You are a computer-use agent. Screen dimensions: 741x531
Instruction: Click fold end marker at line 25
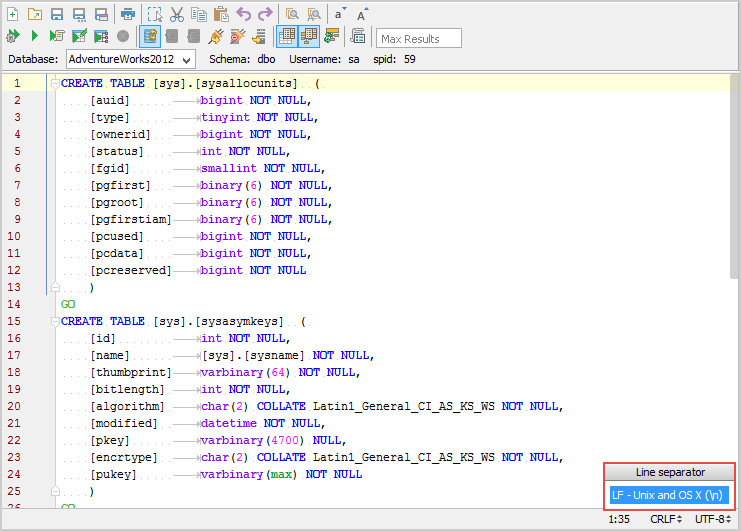pos(55,491)
